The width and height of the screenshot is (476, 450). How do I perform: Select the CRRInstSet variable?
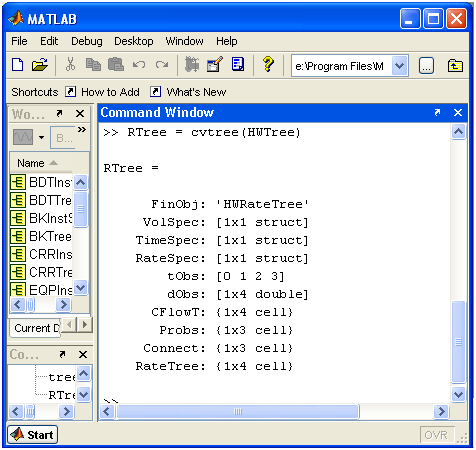41,254
